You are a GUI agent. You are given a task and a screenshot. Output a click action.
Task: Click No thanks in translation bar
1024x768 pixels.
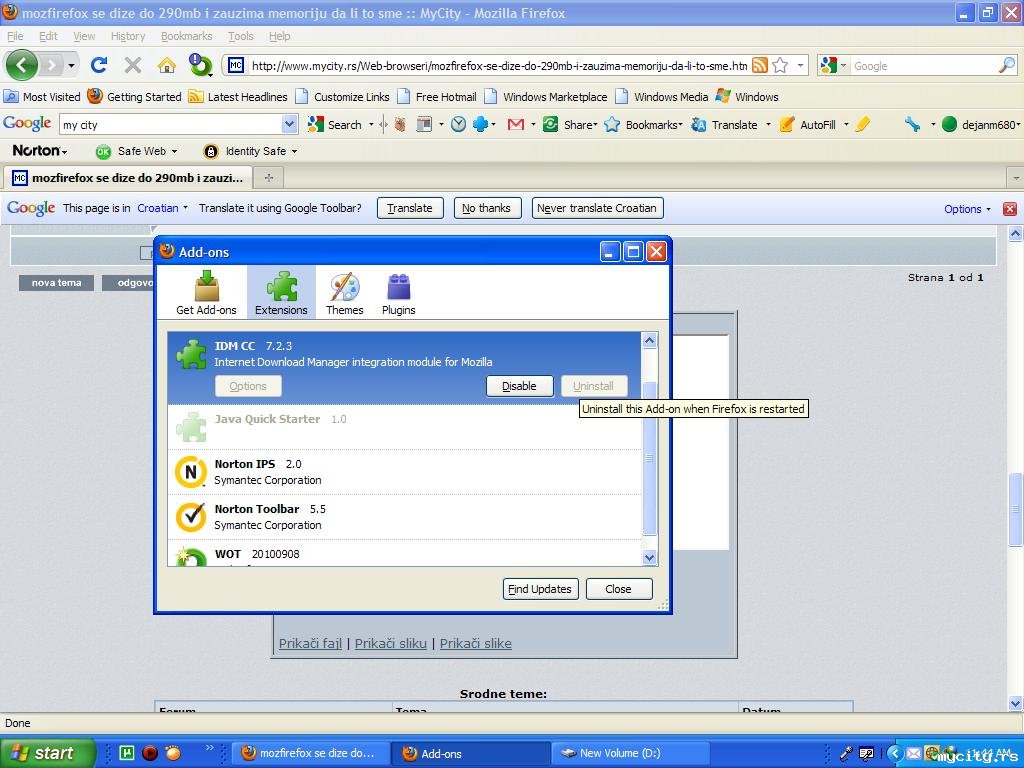point(487,208)
